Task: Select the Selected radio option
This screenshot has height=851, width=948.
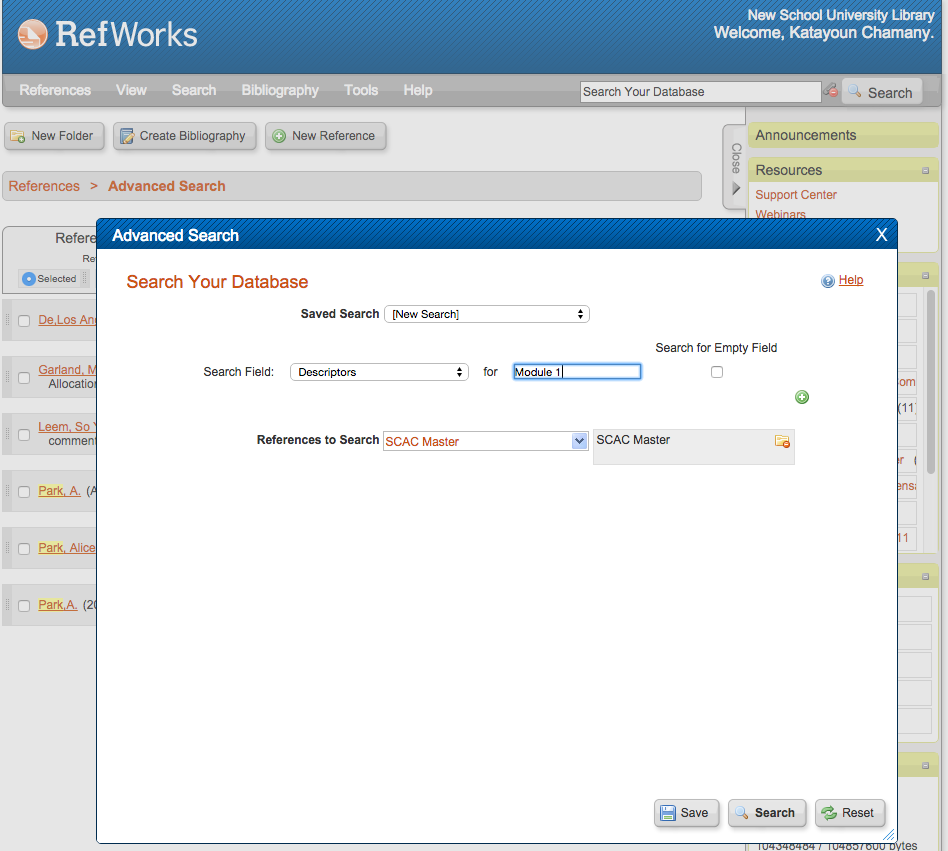Action: [x=28, y=279]
